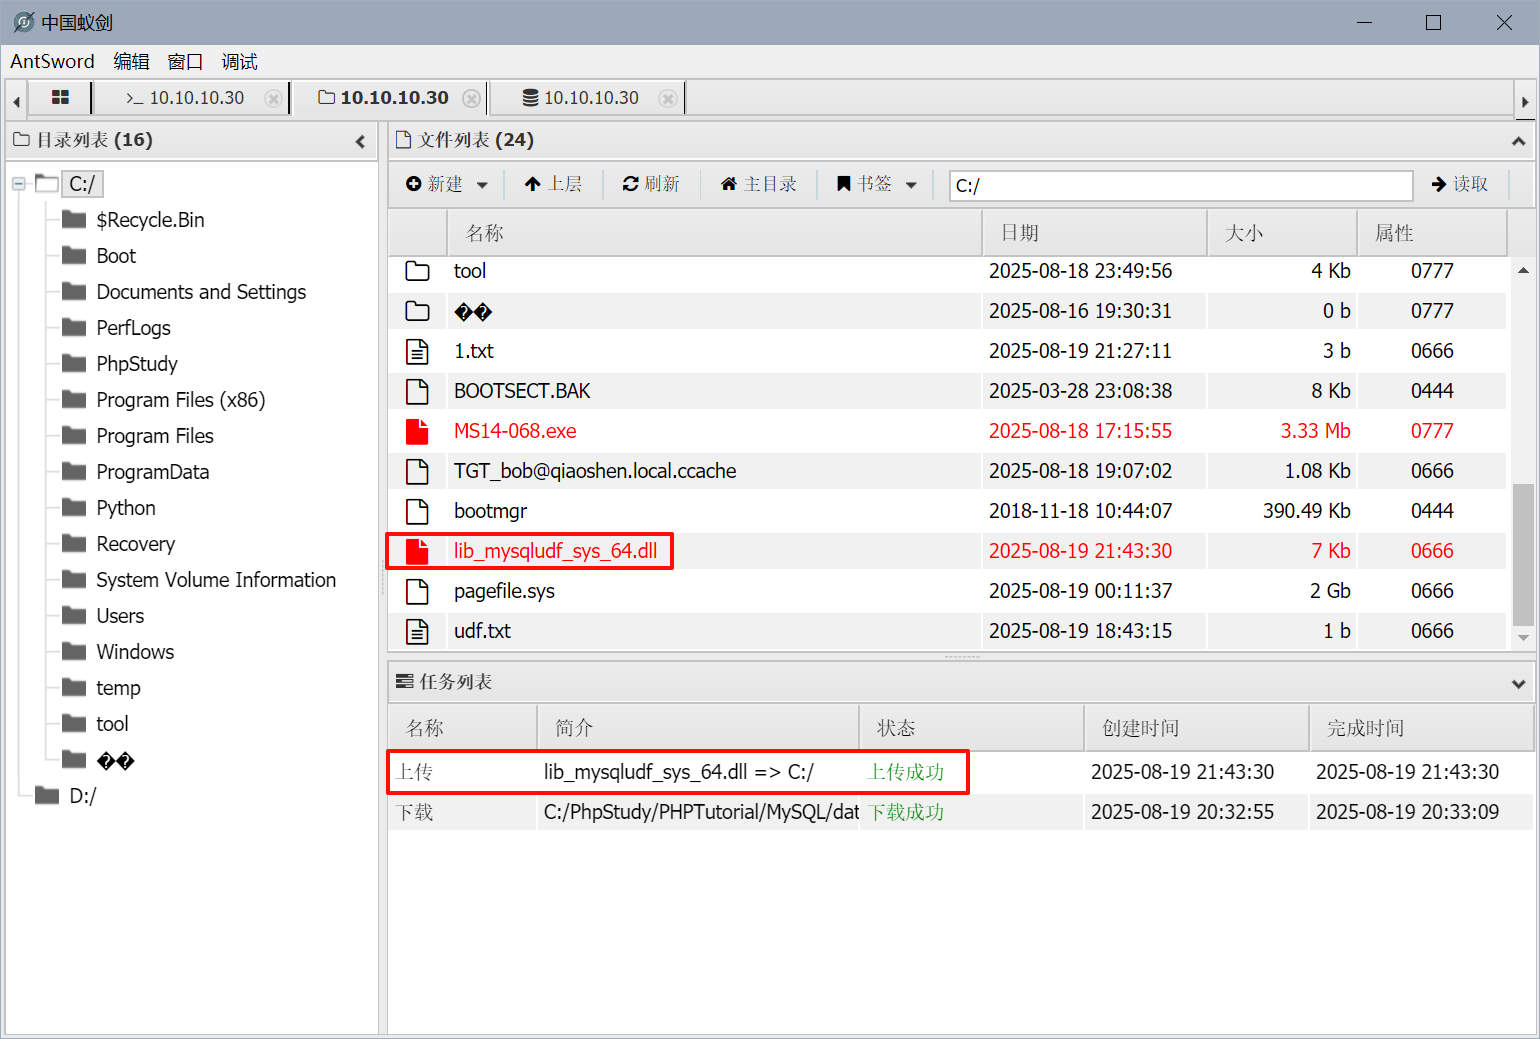Select lib_mysqludf_sys_64.dll in file list
1540x1039 pixels.
coord(555,551)
